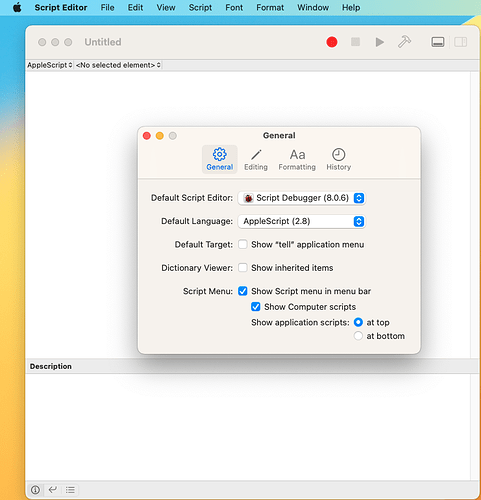Check Show inherited items checkbox

tap(243, 268)
